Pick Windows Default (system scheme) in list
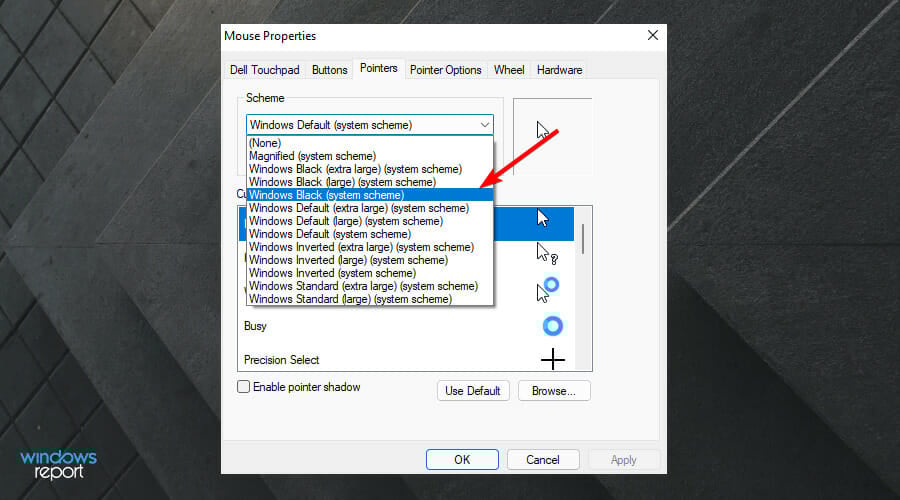Screen dimensions: 900x500 pos(370,234)
